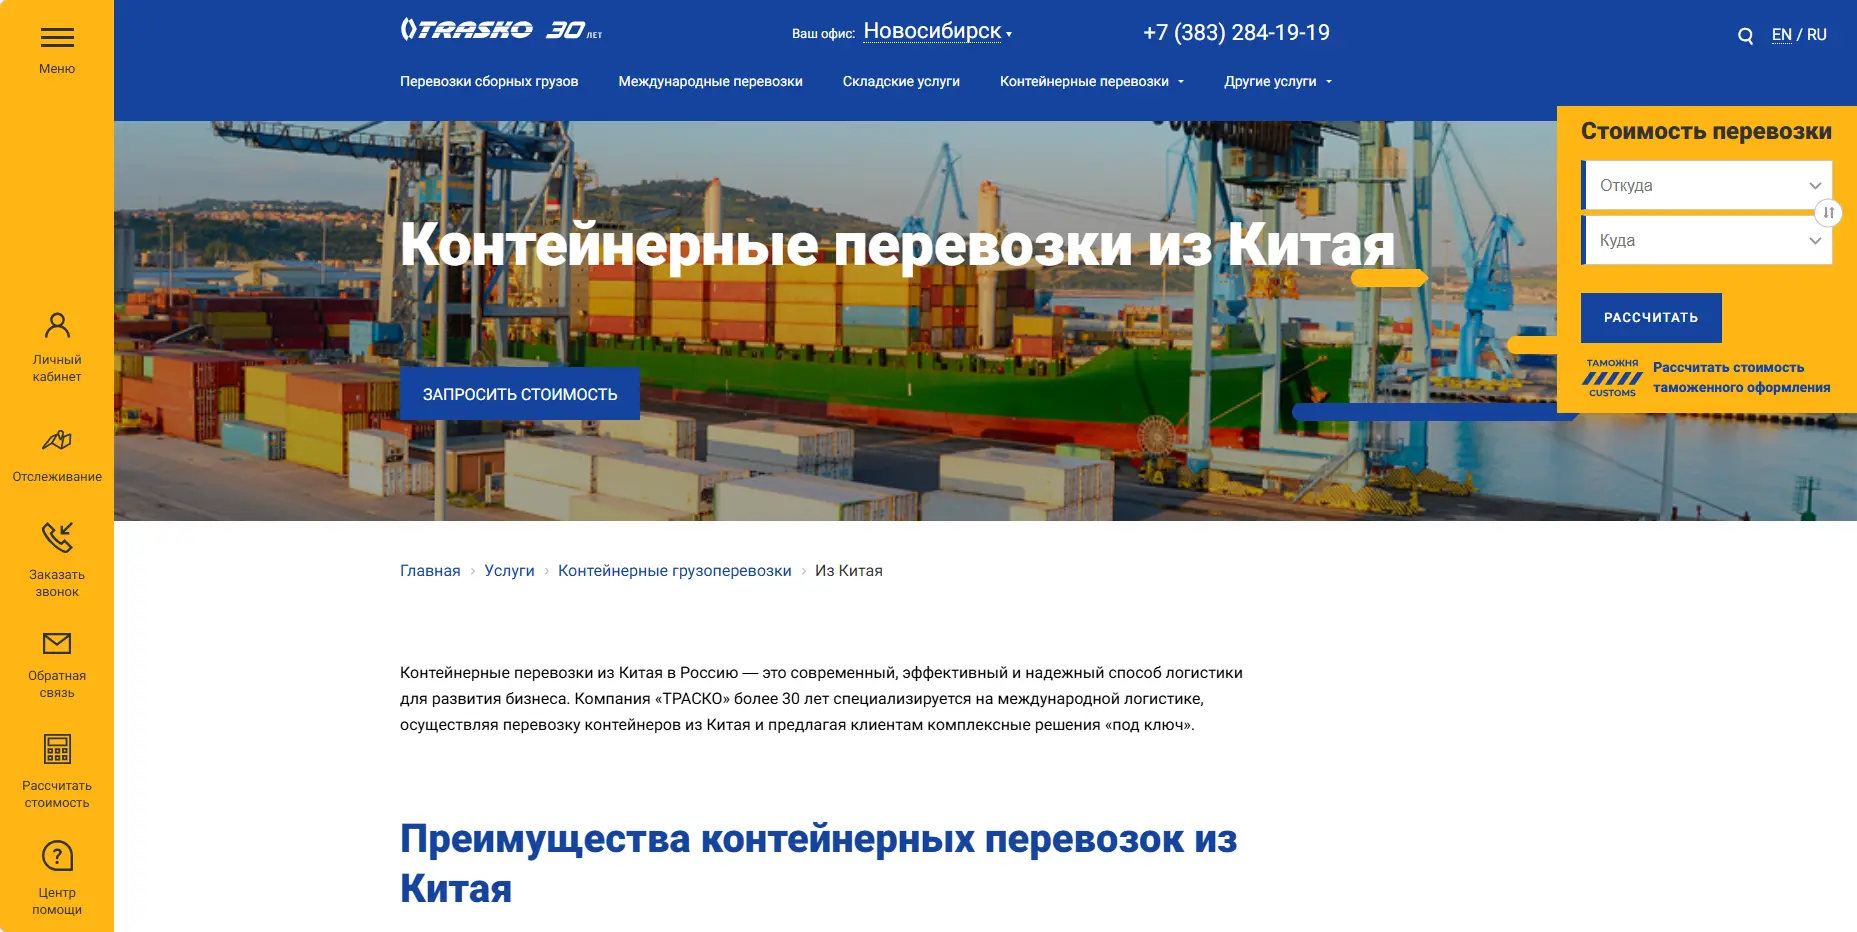Click the ЗАПРОСИТЬ СТОИМОСТЬ button
The width and height of the screenshot is (1857, 932).
(520, 394)
